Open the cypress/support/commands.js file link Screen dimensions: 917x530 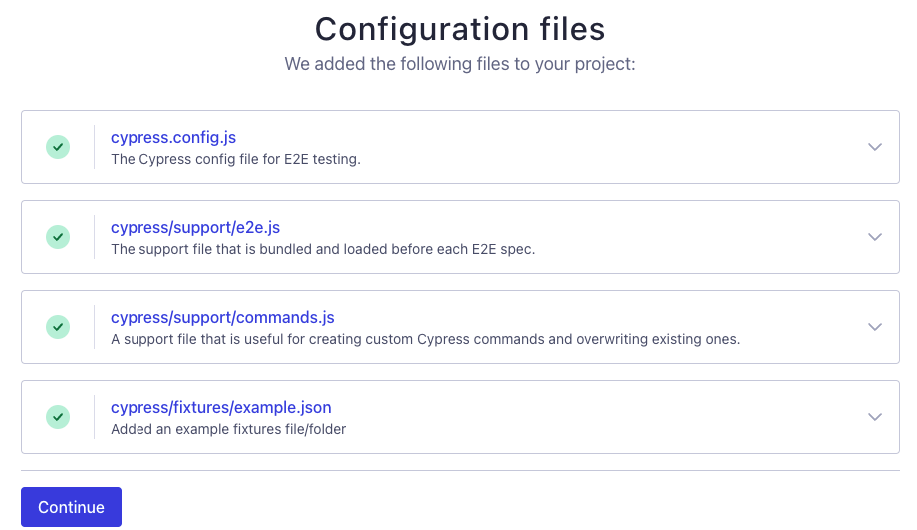(223, 318)
